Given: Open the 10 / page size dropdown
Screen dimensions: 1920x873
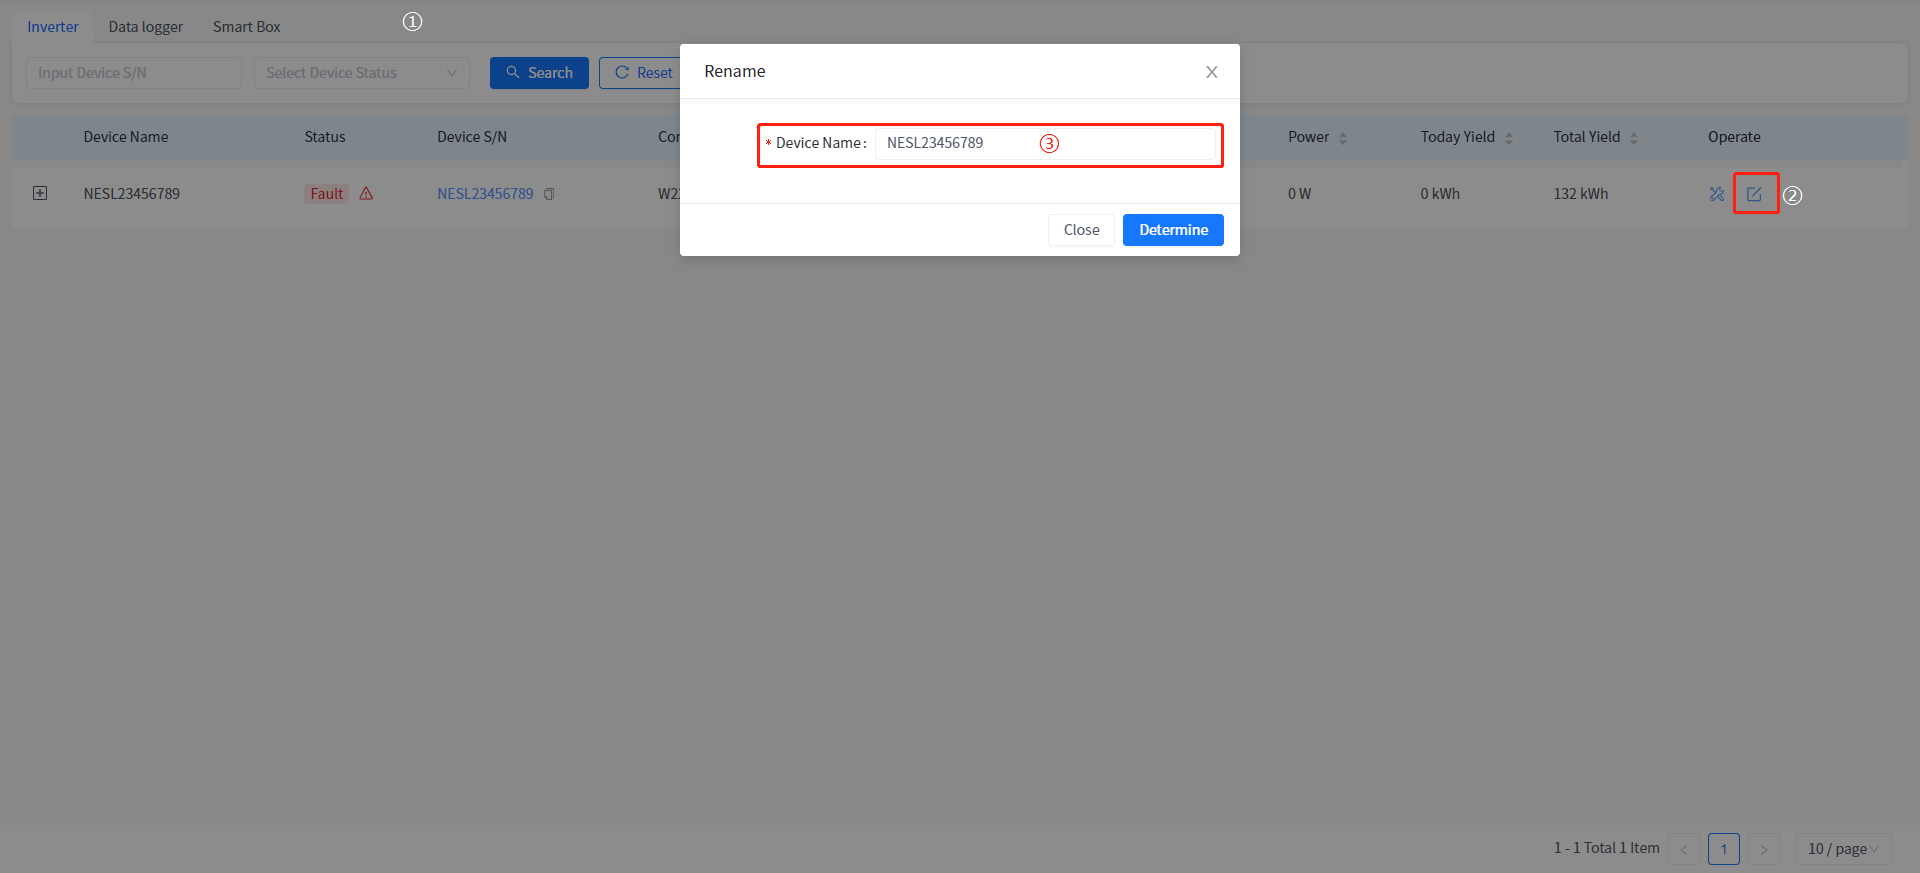Looking at the screenshot, I should point(1842,849).
